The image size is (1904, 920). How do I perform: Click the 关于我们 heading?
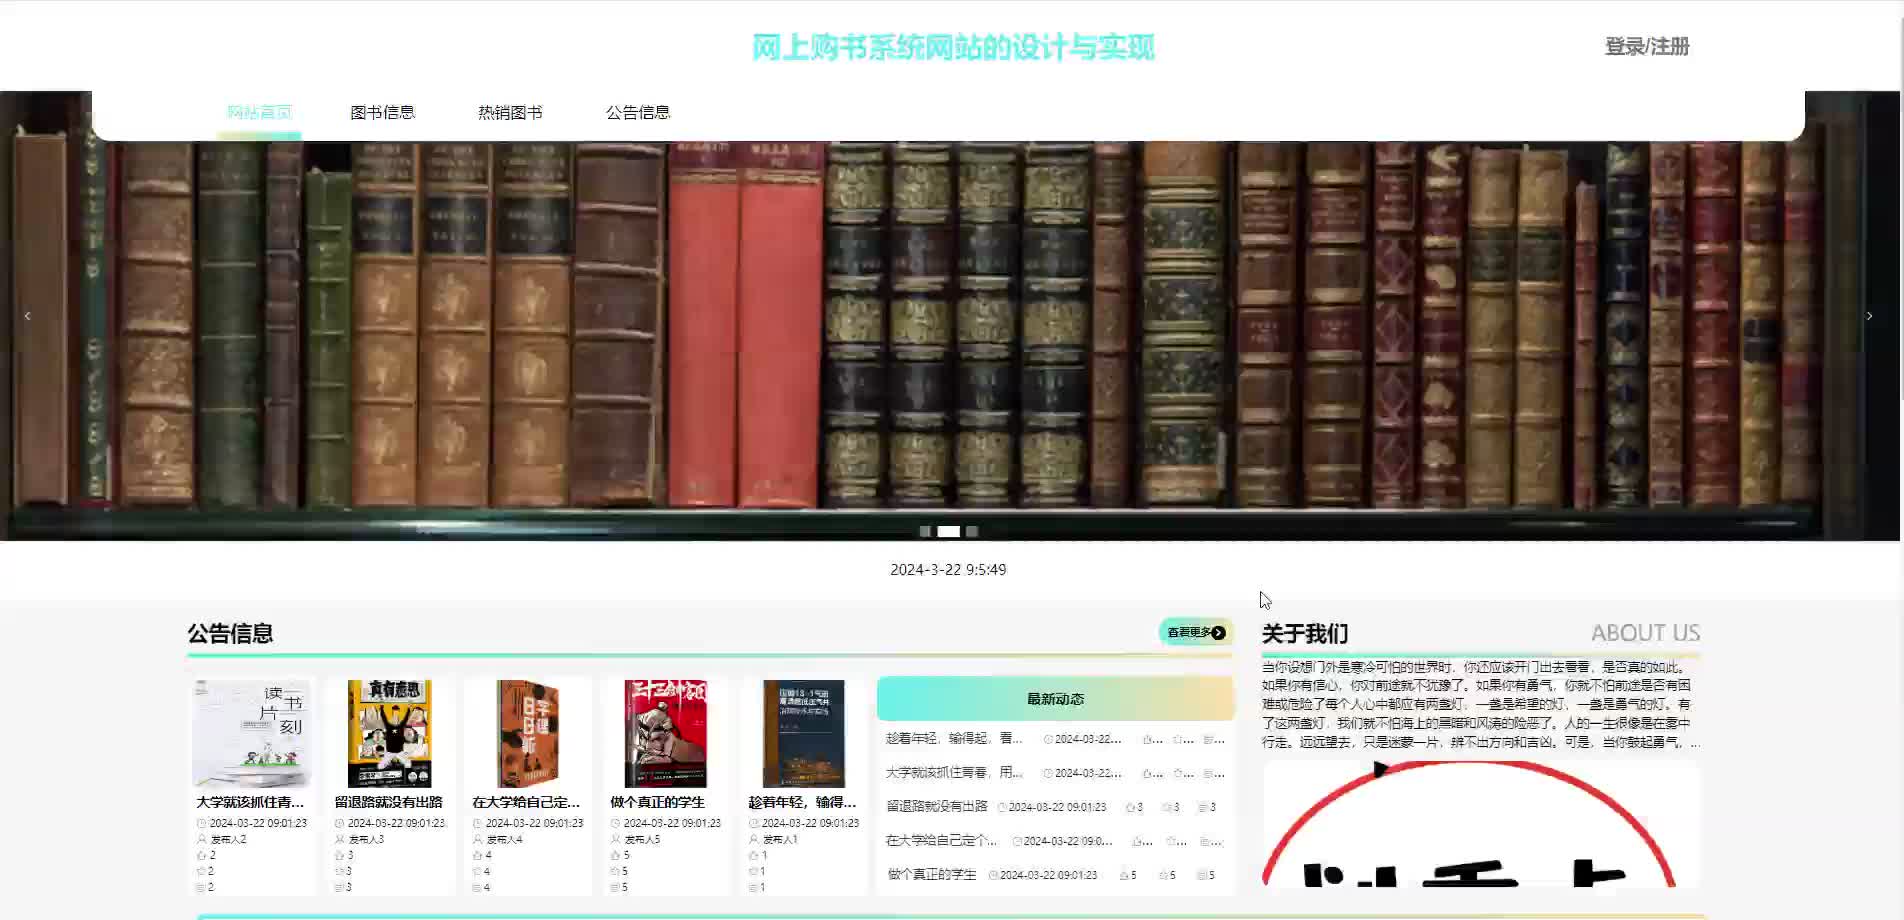pyautogui.click(x=1305, y=633)
